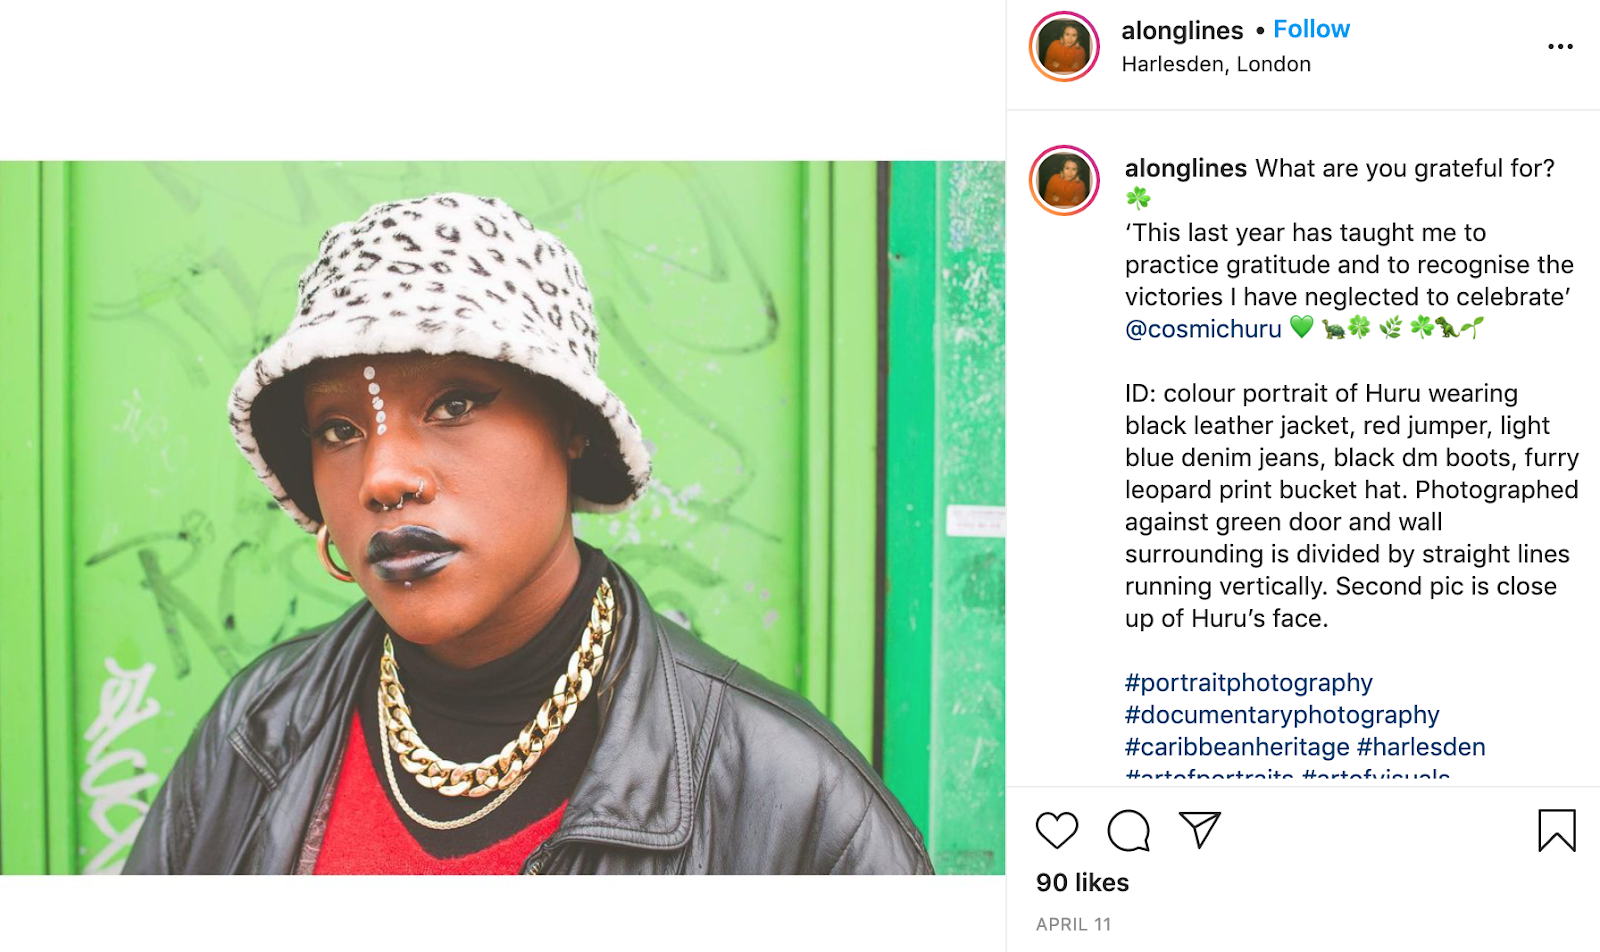
Task: Follow the alonglines account
Action: (1311, 29)
